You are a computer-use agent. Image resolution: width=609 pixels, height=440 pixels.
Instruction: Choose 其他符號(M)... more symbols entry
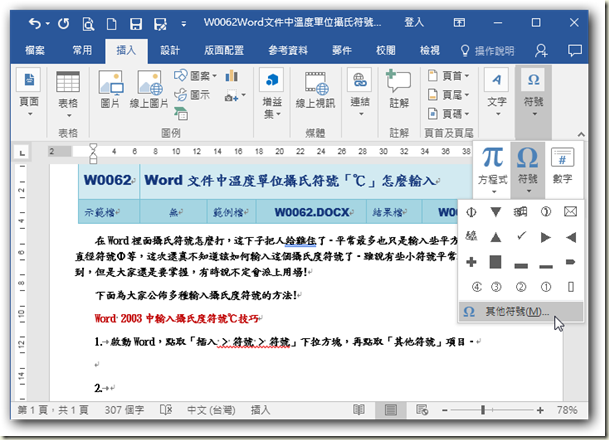520,311
